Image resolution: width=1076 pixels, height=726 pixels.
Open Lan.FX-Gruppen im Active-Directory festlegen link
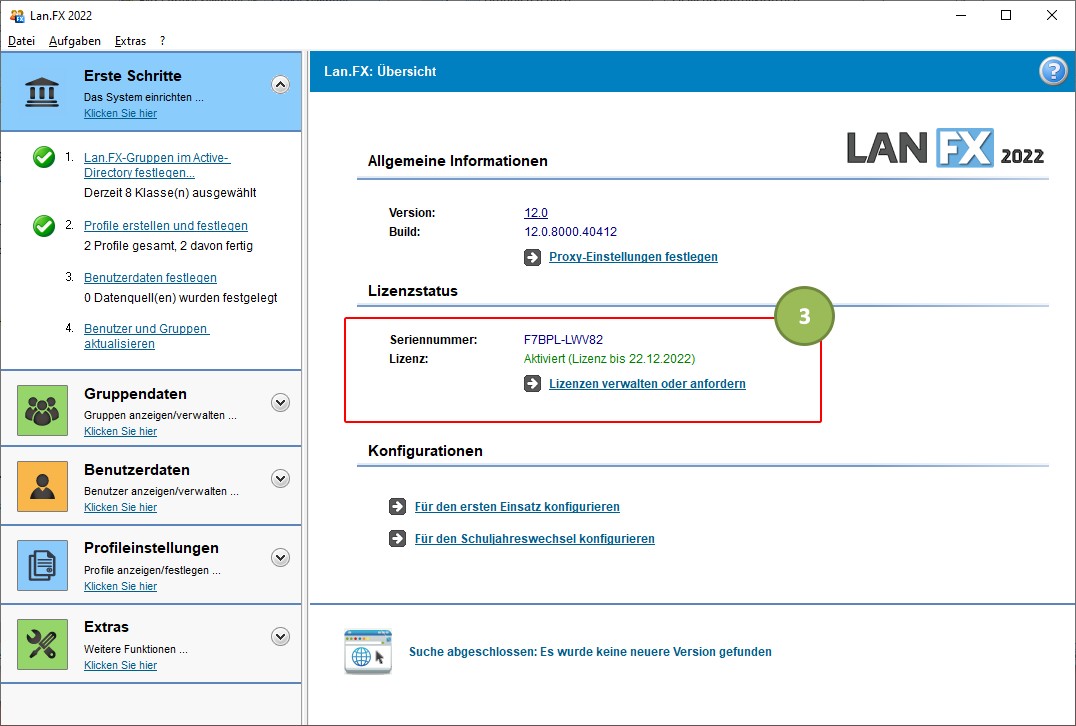coord(156,165)
